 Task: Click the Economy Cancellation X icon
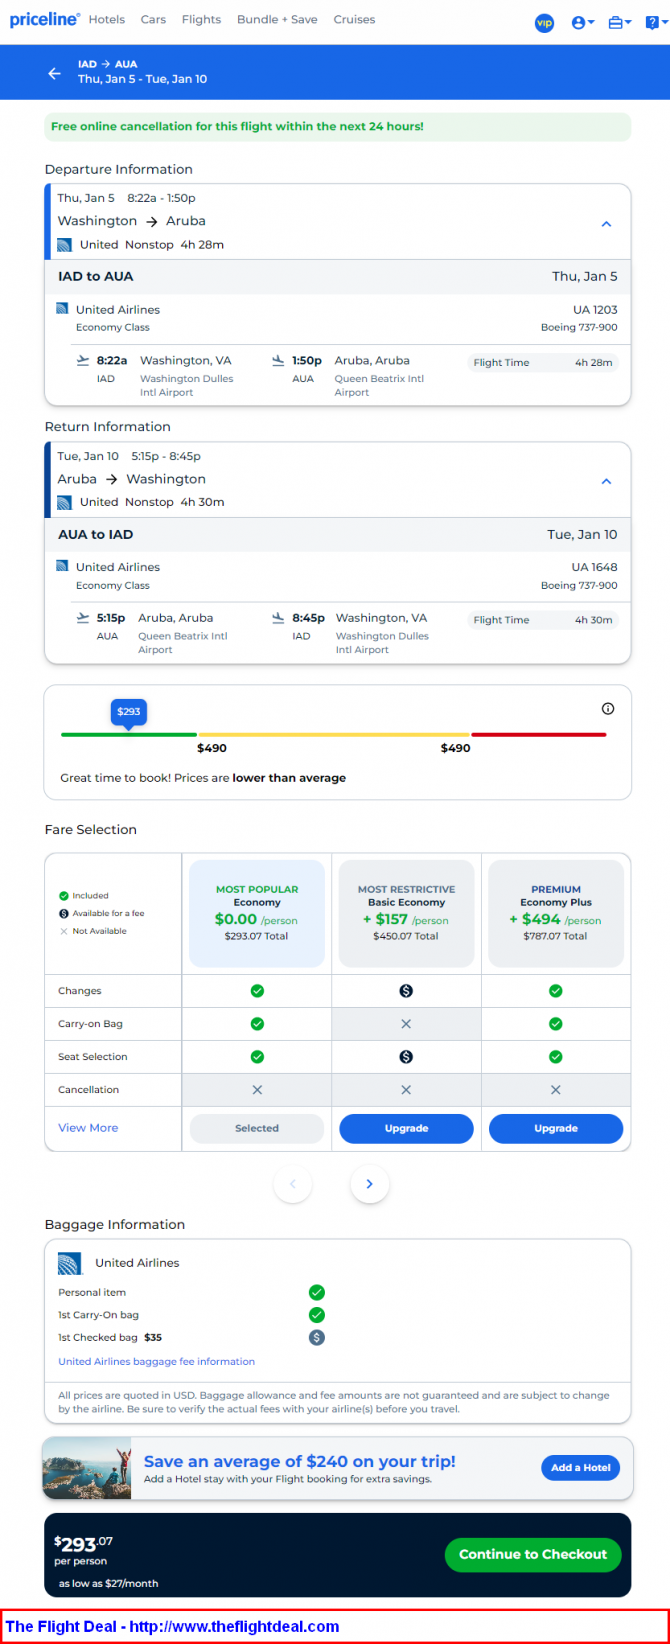(257, 1090)
